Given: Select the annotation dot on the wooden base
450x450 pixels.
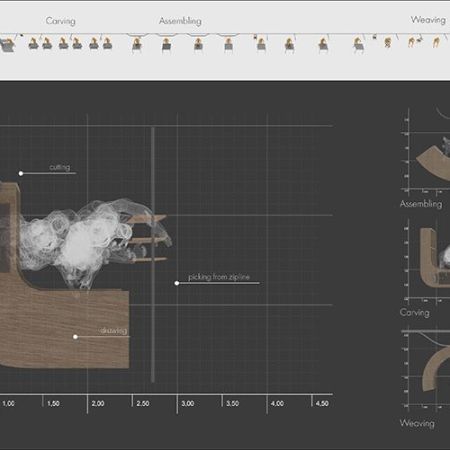Looking at the screenshot, I should [75, 337].
